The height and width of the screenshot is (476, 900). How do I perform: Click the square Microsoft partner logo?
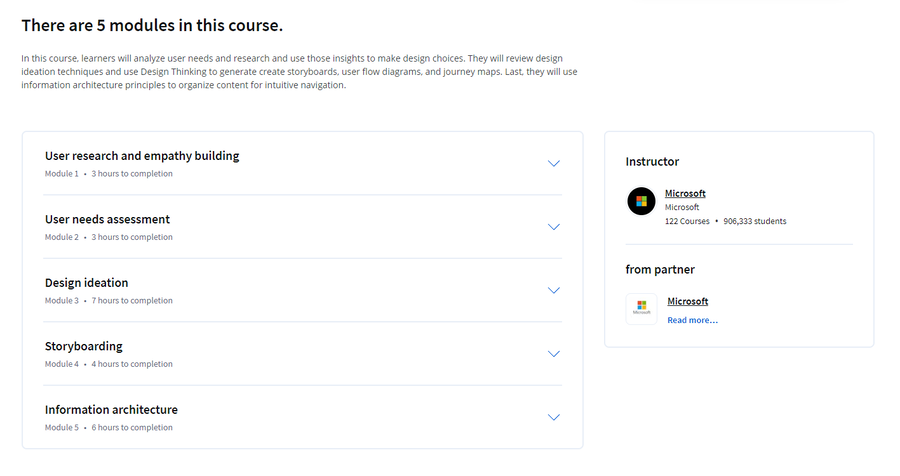click(x=641, y=309)
